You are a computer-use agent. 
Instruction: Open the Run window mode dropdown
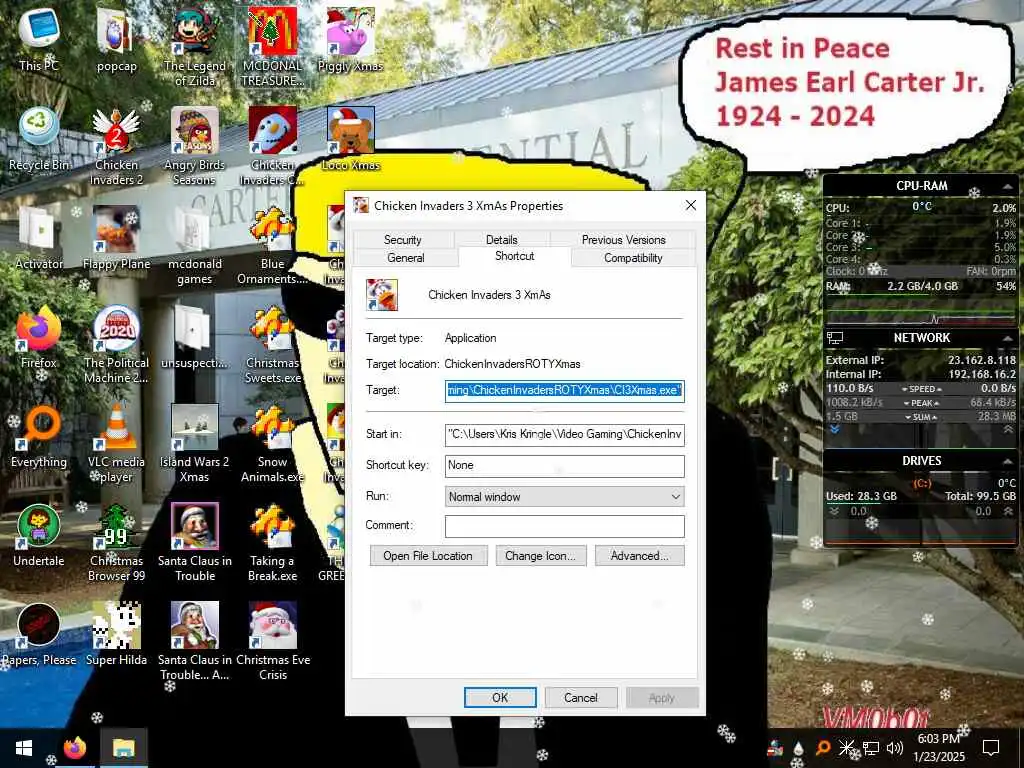(564, 496)
